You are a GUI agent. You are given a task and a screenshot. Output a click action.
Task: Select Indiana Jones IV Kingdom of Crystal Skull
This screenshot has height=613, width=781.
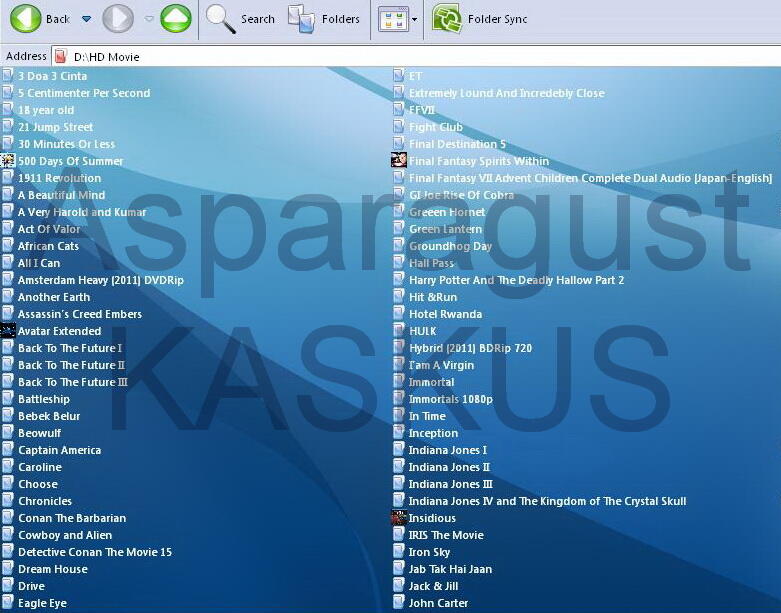(x=547, y=501)
